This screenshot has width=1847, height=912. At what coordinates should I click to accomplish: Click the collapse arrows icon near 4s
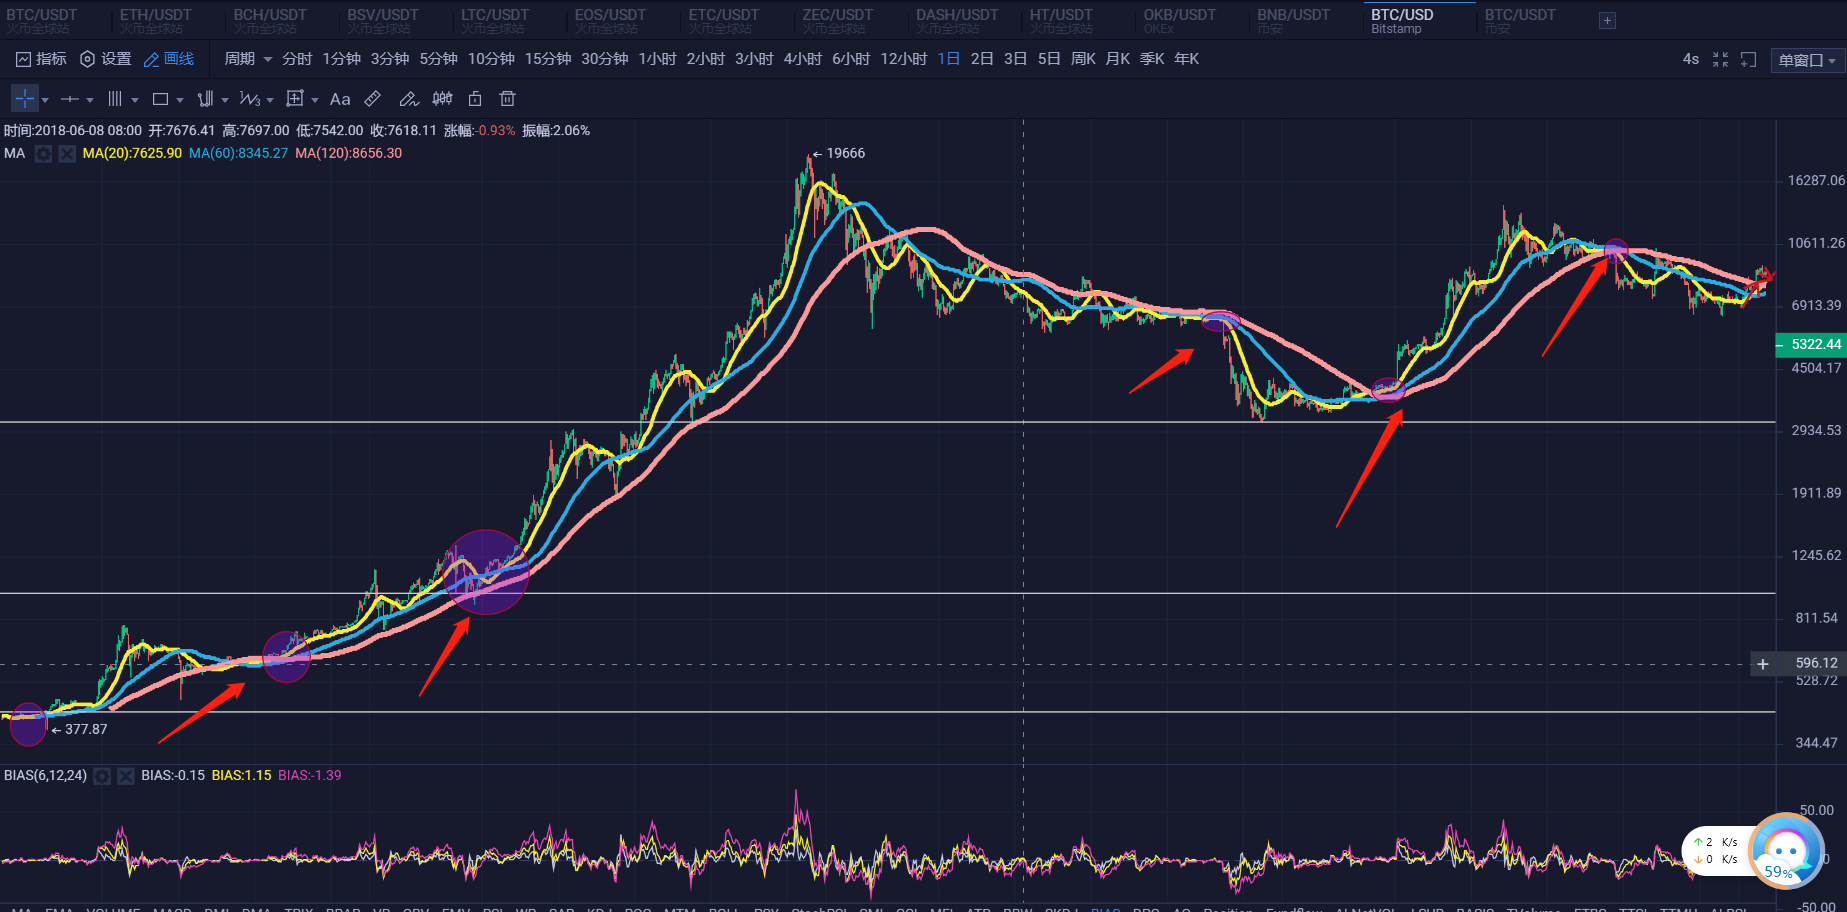point(1720,60)
